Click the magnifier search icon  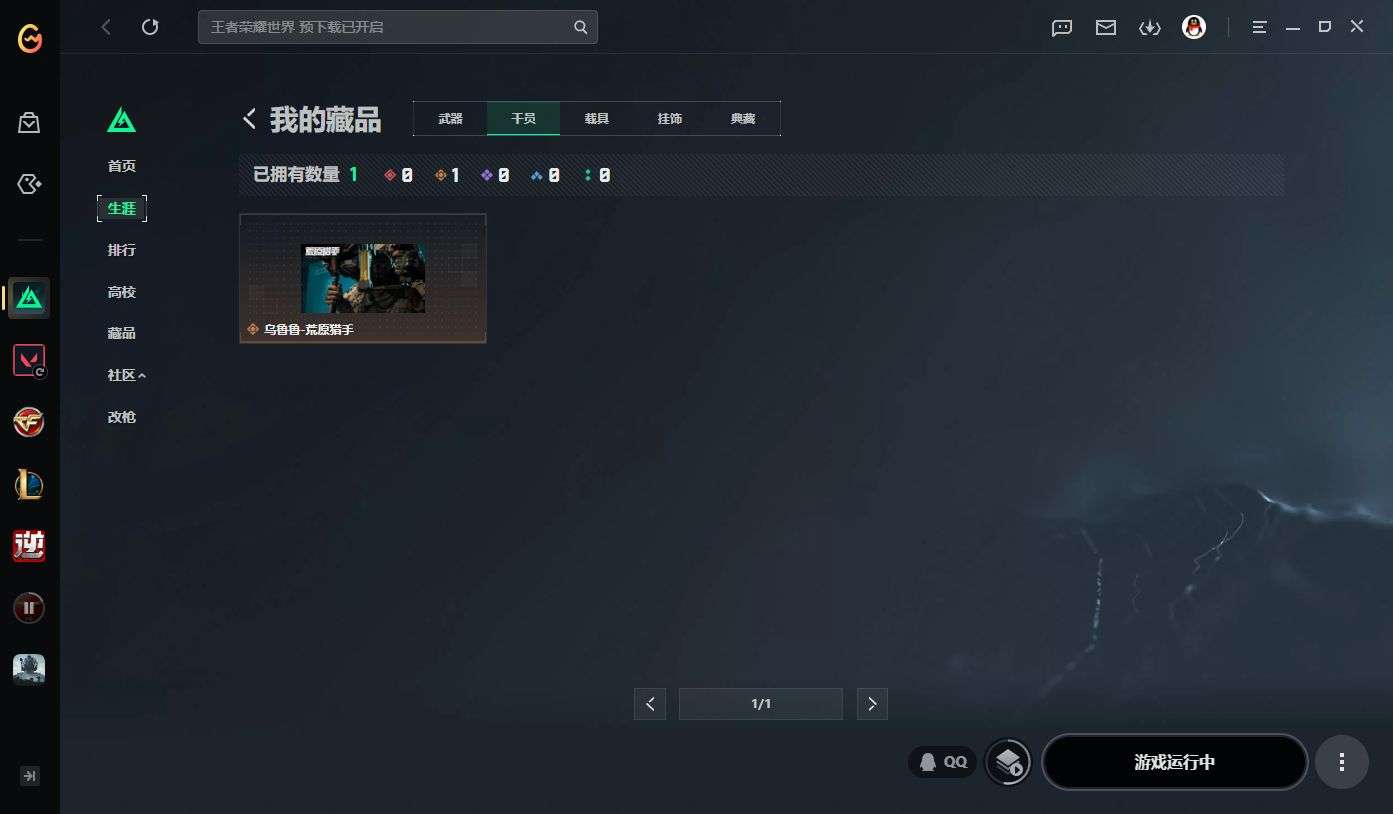580,27
